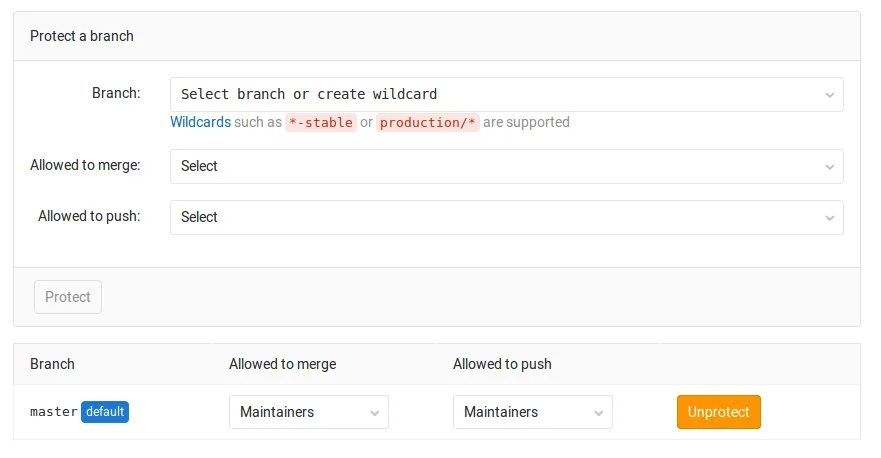Click the default badge next to master
Viewport: 881px width, 458px height.
pyautogui.click(x=105, y=412)
